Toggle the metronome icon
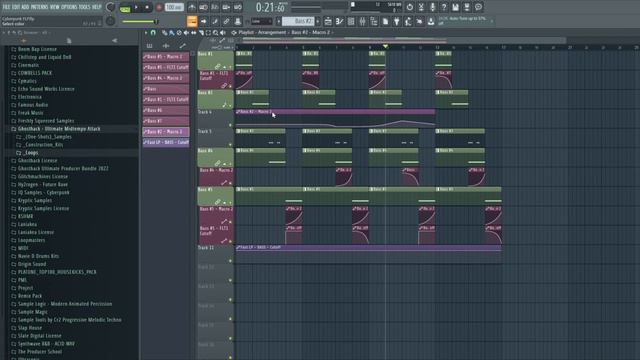The width and height of the screenshot is (640, 360). tap(192, 7)
